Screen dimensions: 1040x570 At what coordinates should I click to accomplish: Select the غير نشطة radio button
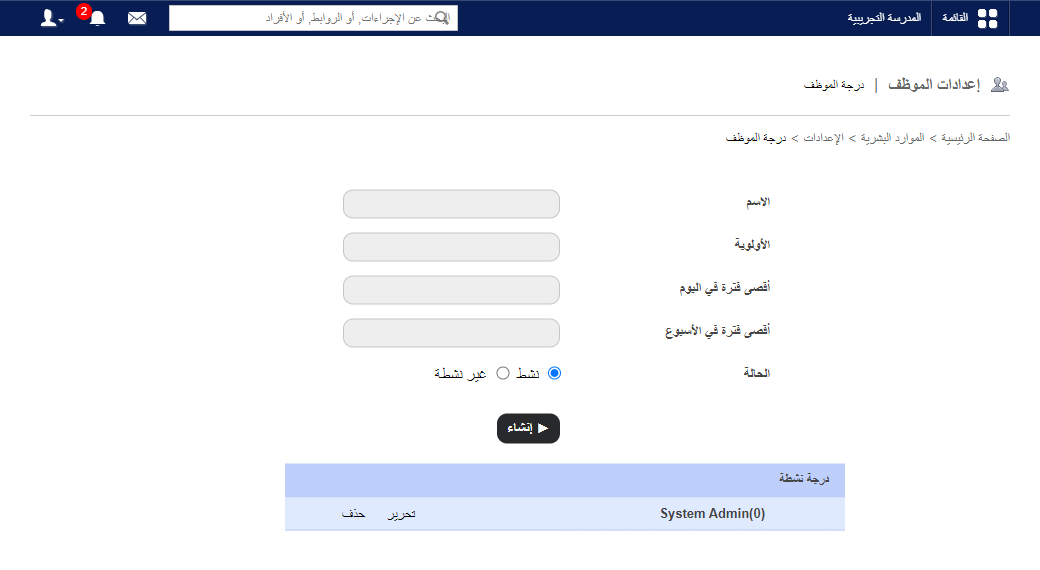coord(503,374)
